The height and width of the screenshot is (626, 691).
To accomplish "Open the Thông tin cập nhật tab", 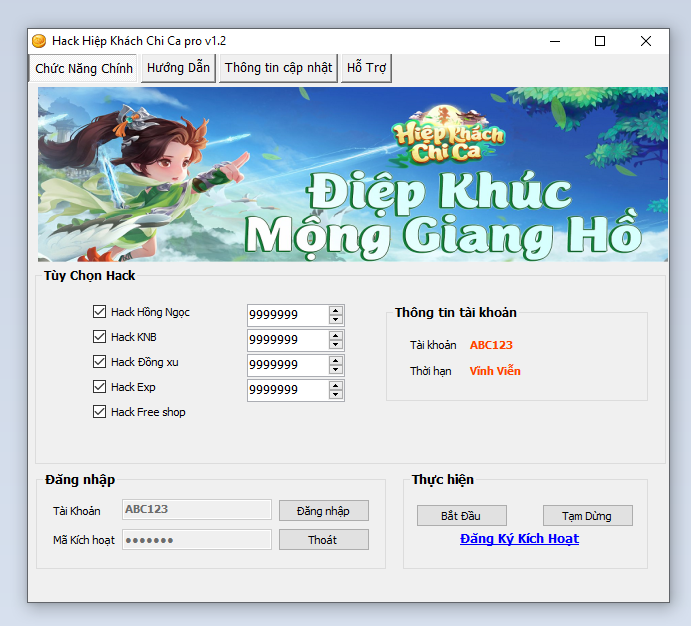I will (278, 68).
